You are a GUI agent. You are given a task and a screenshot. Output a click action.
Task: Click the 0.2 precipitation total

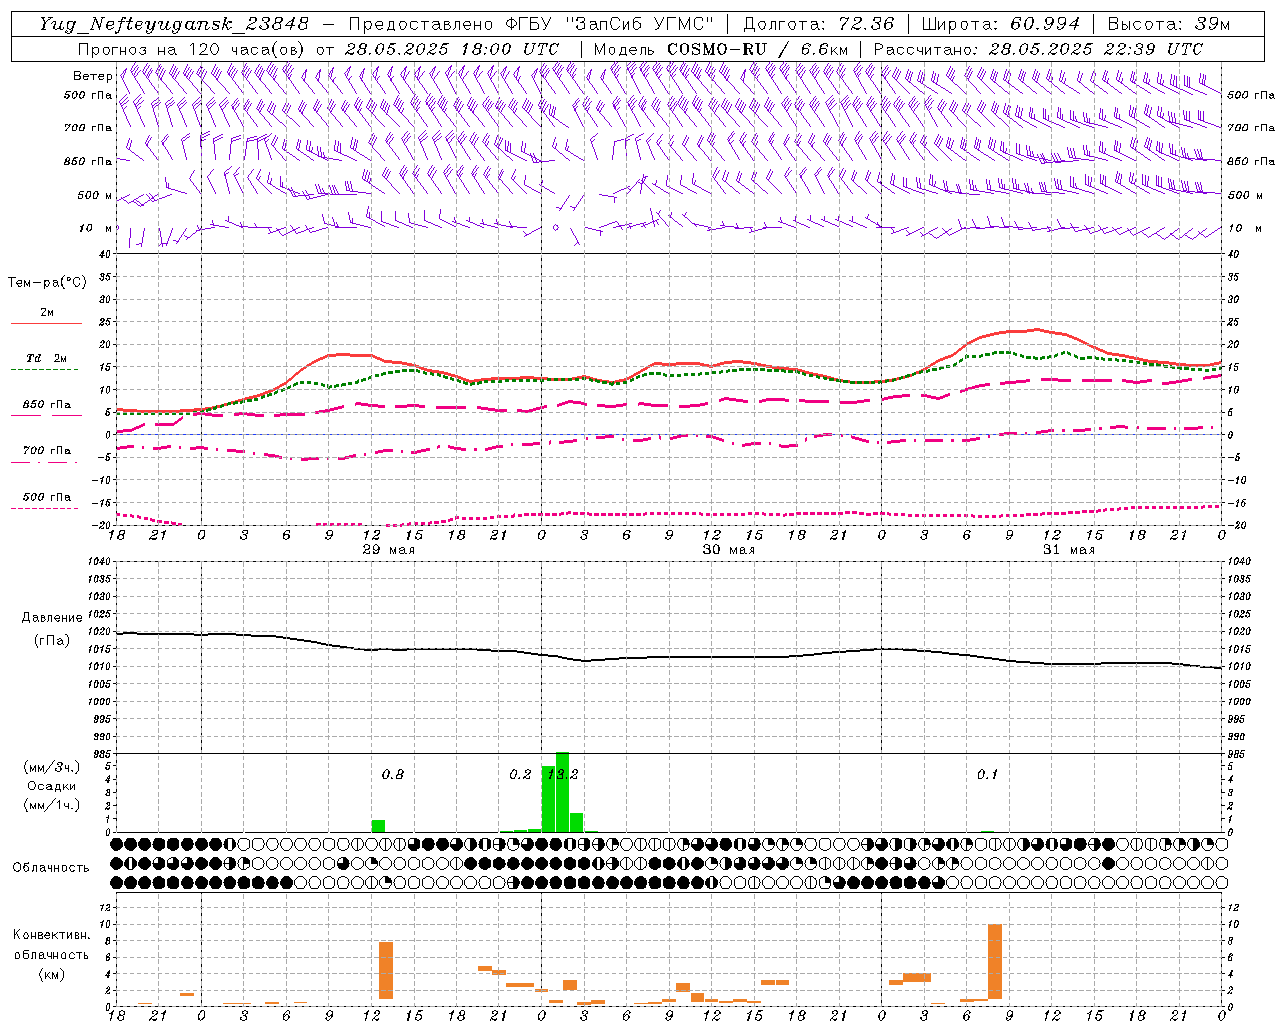520,774
